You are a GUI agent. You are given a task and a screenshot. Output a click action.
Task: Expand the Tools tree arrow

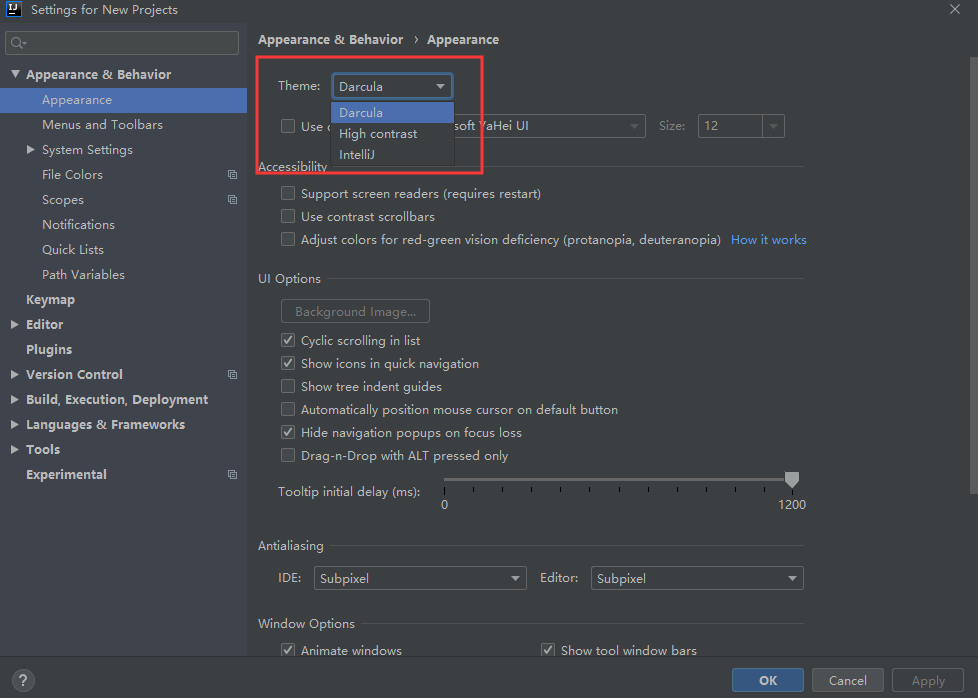pyautogui.click(x=15, y=449)
